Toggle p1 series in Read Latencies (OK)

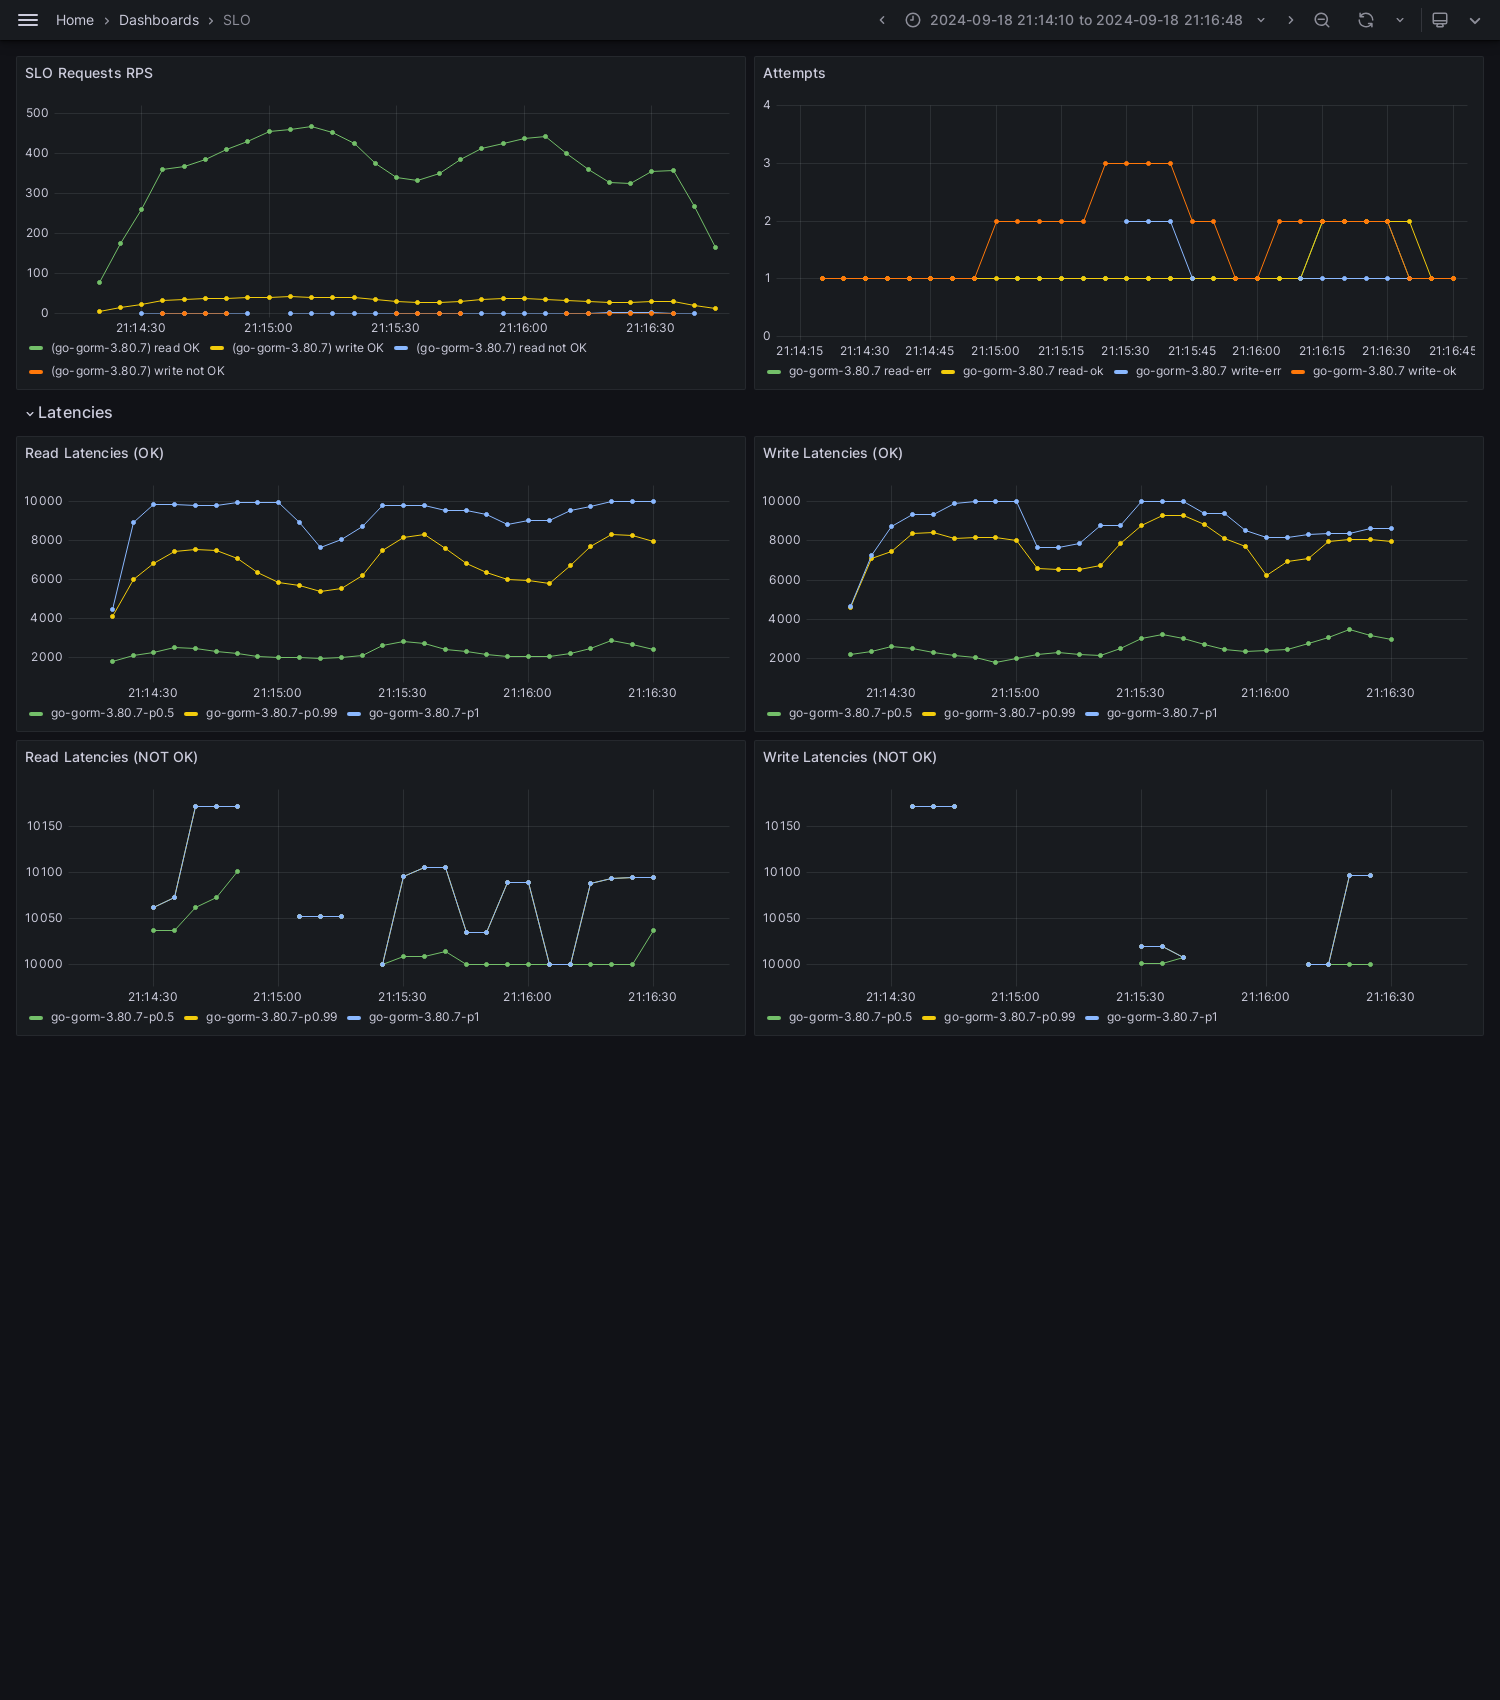[x=424, y=713]
